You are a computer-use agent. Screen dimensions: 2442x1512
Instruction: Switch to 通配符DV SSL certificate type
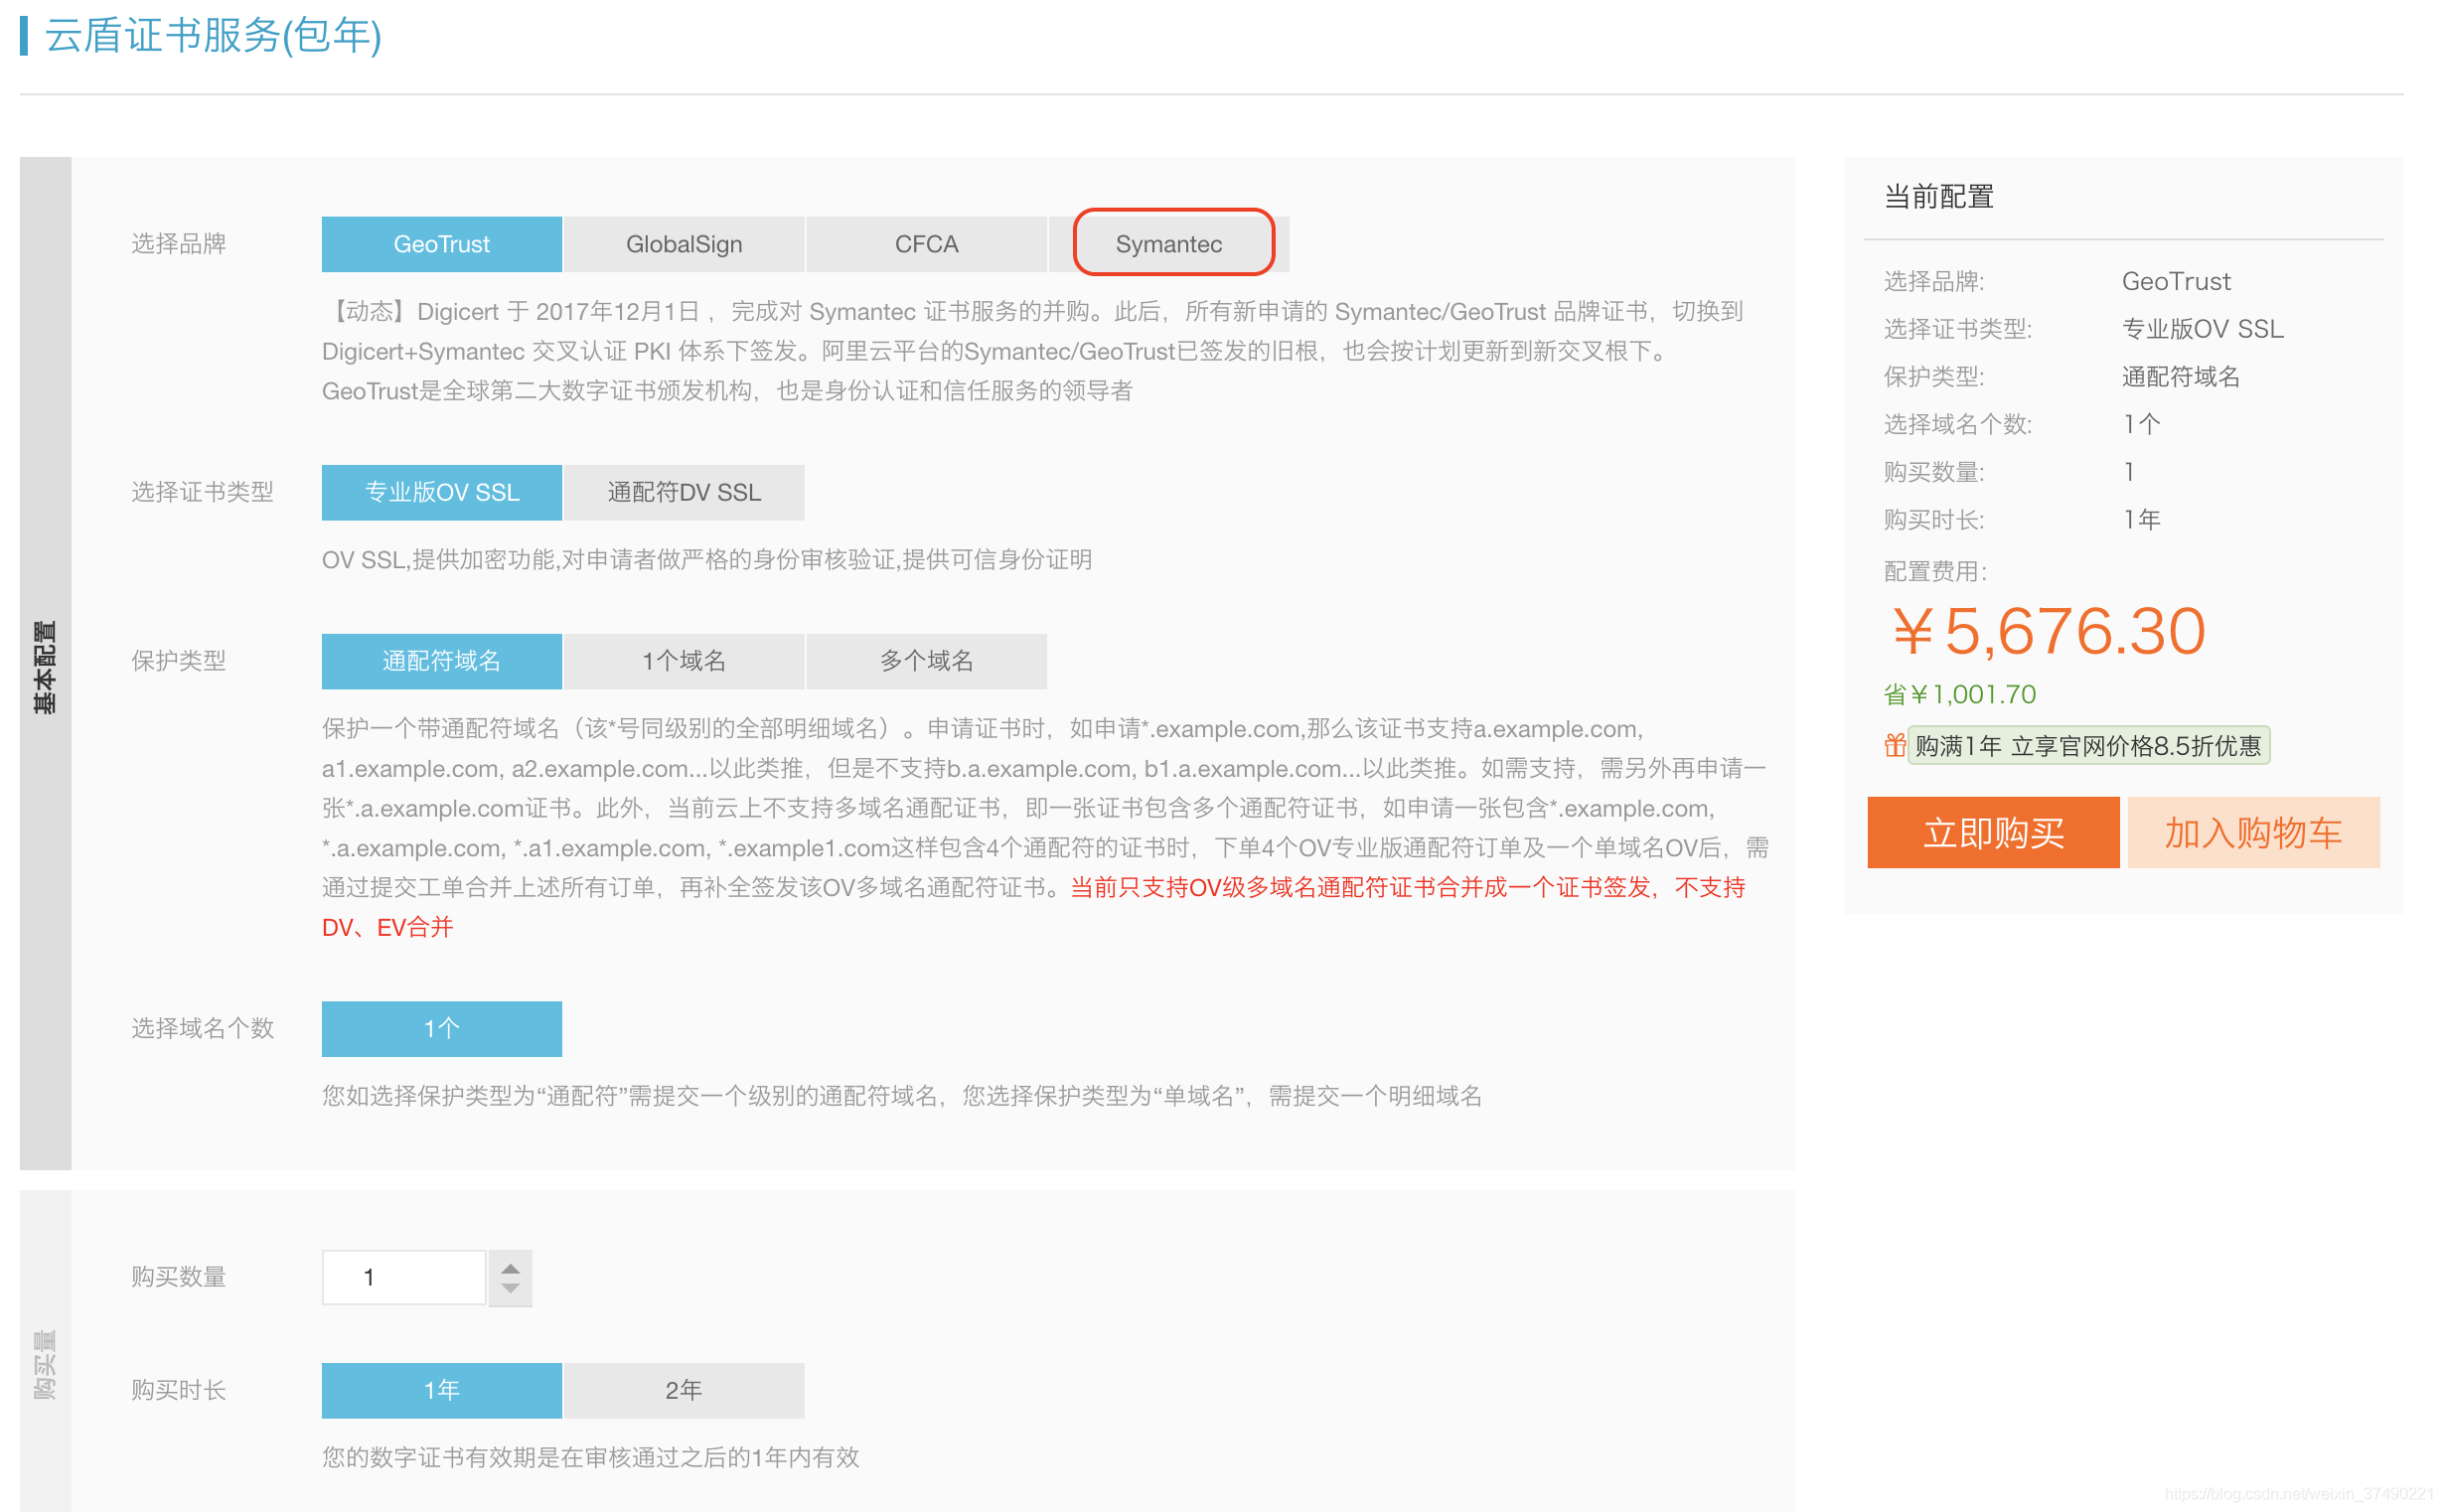click(684, 492)
